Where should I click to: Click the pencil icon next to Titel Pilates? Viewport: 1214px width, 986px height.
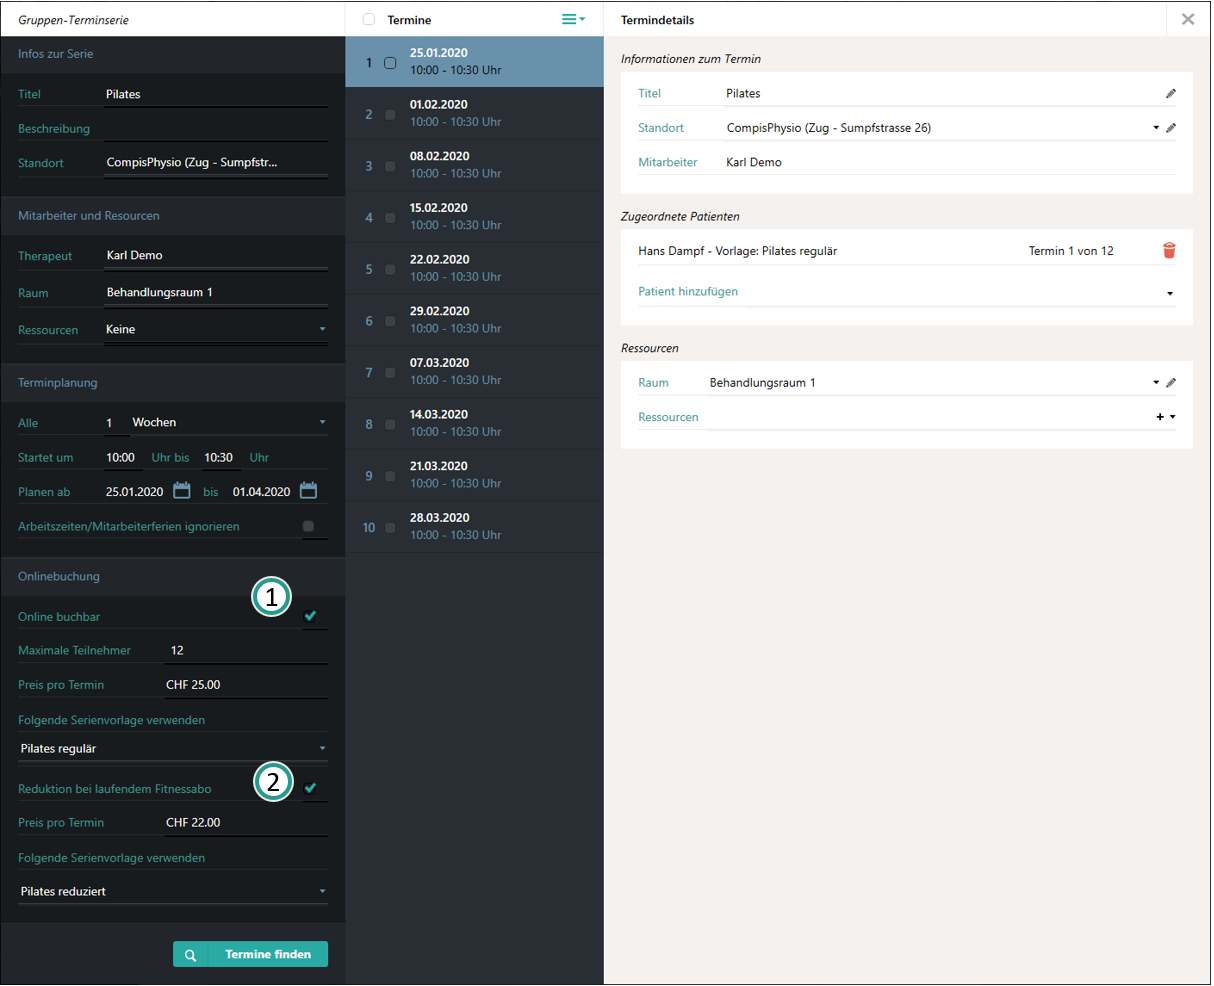coord(1170,94)
